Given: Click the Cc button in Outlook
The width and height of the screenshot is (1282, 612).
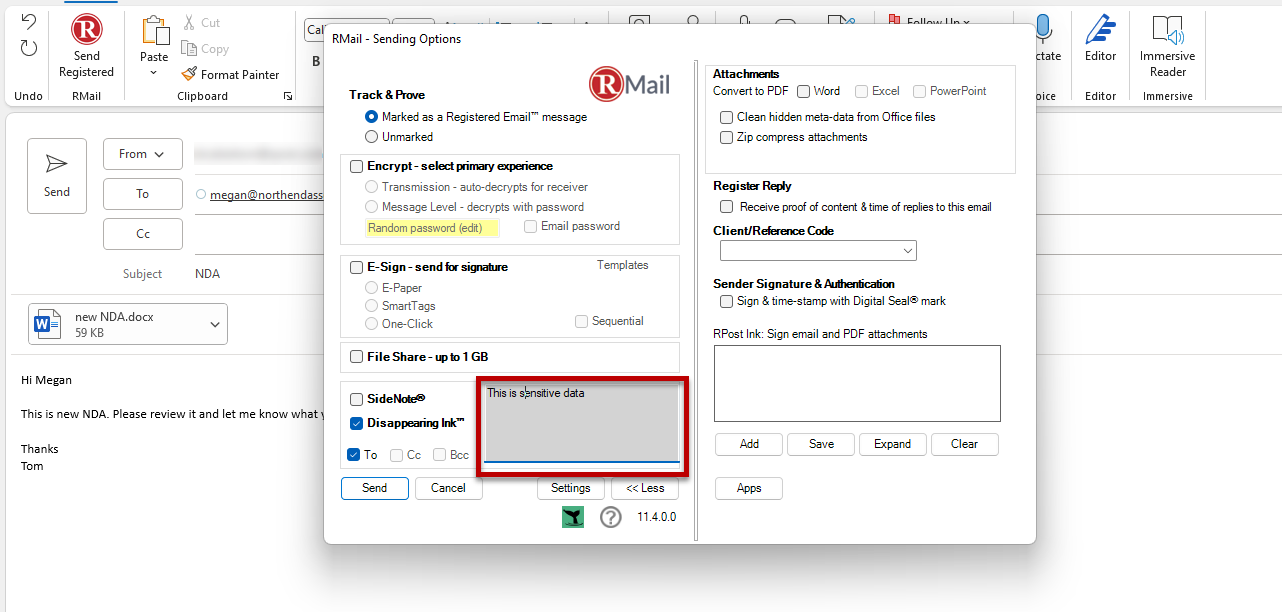Looking at the screenshot, I should tap(143, 234).
